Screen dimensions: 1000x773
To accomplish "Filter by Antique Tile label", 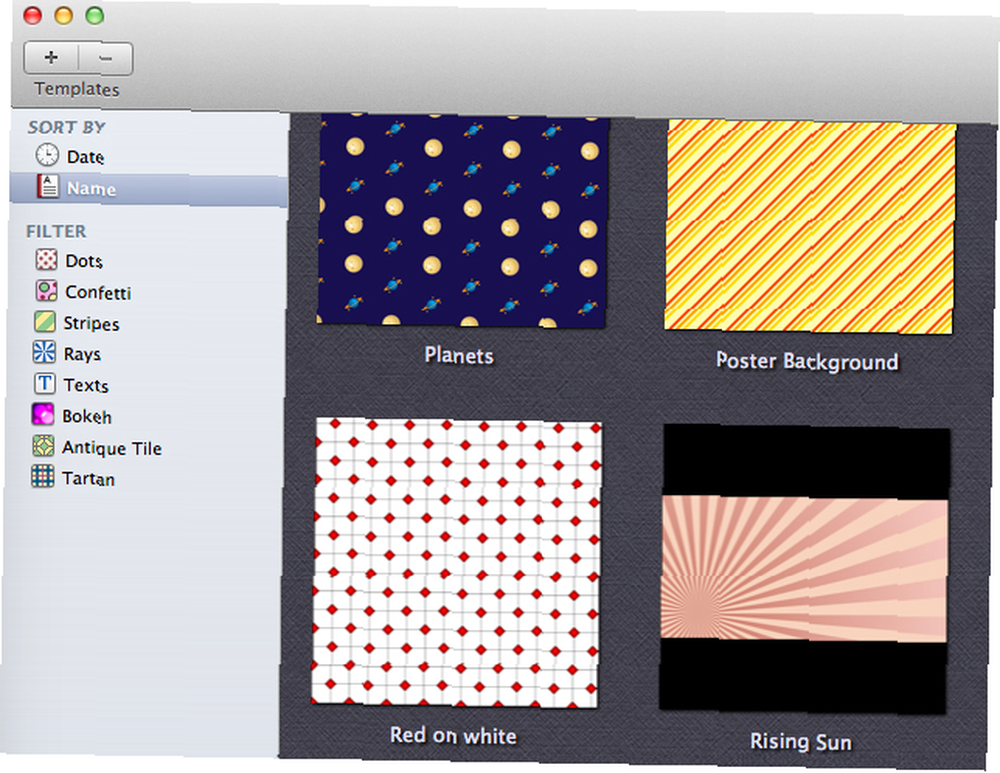I will click(x=112, y=448).
